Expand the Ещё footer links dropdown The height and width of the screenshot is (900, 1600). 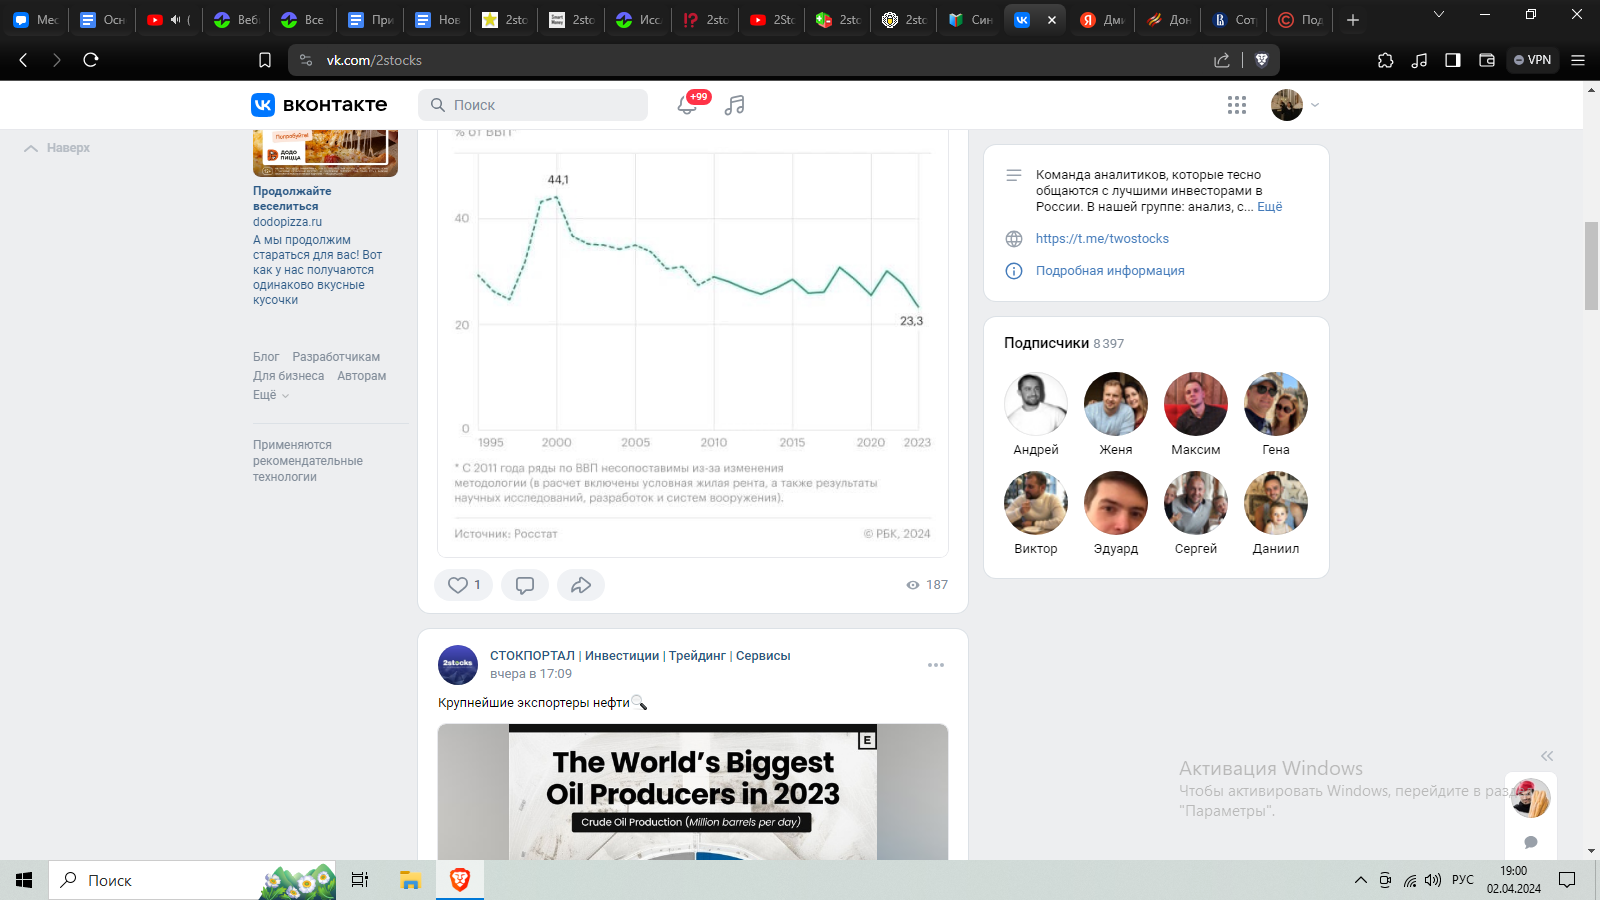click(271, 395)
